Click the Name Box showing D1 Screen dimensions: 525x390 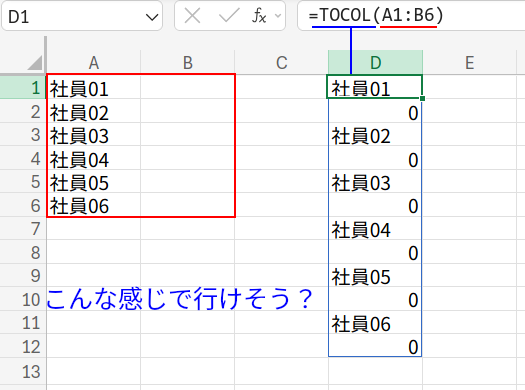[82, 16]
